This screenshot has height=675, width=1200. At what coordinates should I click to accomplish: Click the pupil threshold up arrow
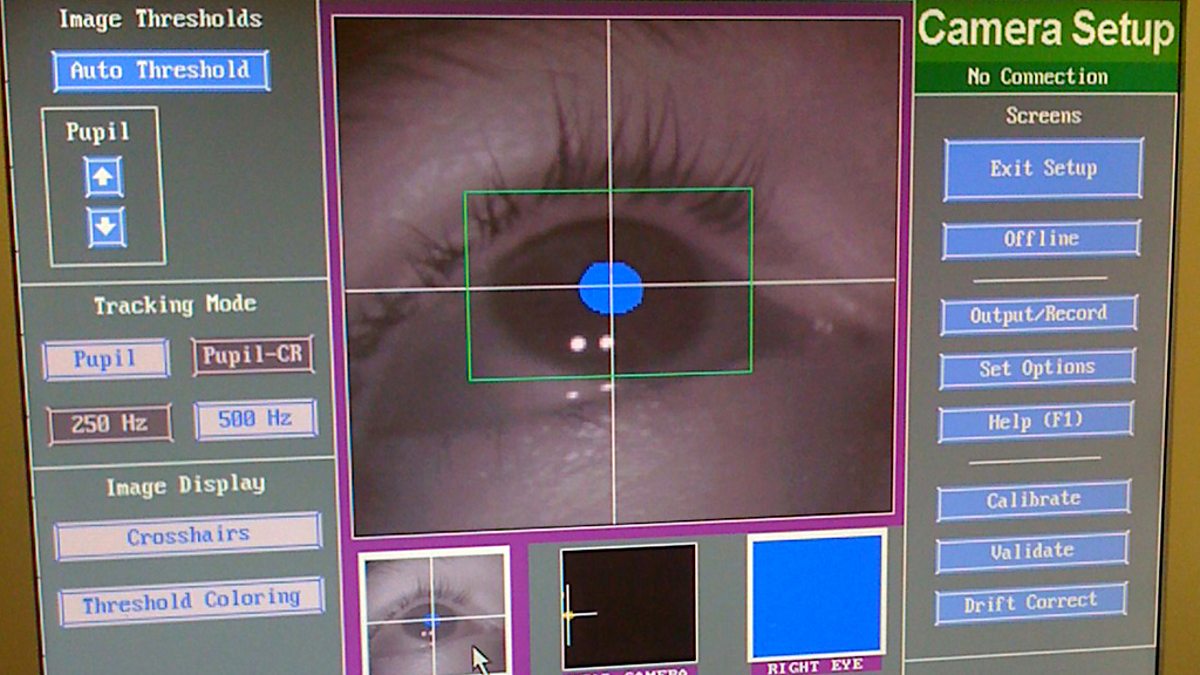(104, 178)
